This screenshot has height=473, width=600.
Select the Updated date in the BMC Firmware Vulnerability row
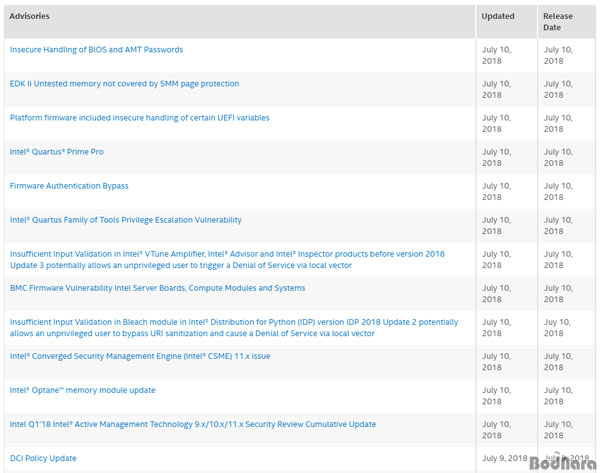[x=497, y=294]
